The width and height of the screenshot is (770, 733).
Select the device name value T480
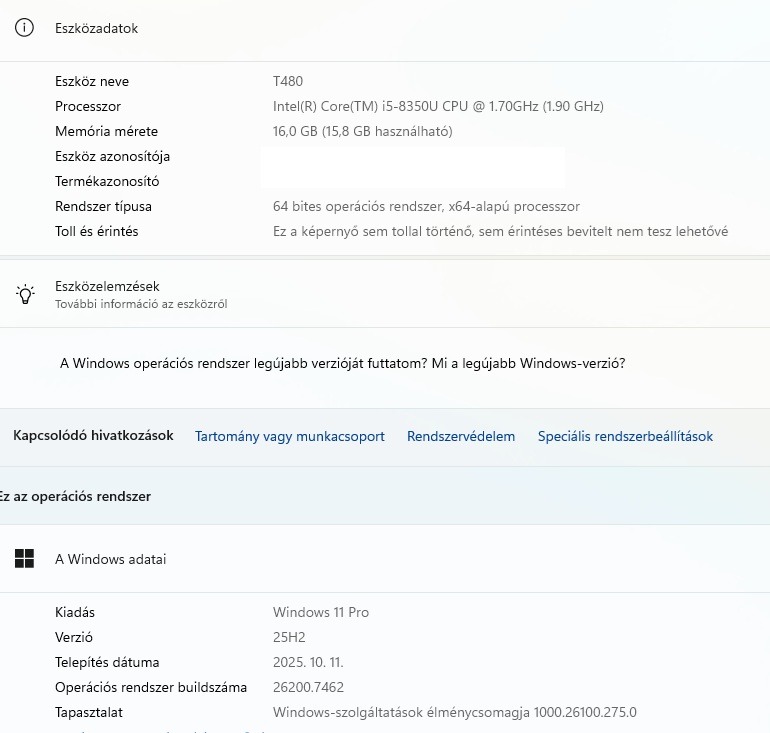tap(288, 81)
